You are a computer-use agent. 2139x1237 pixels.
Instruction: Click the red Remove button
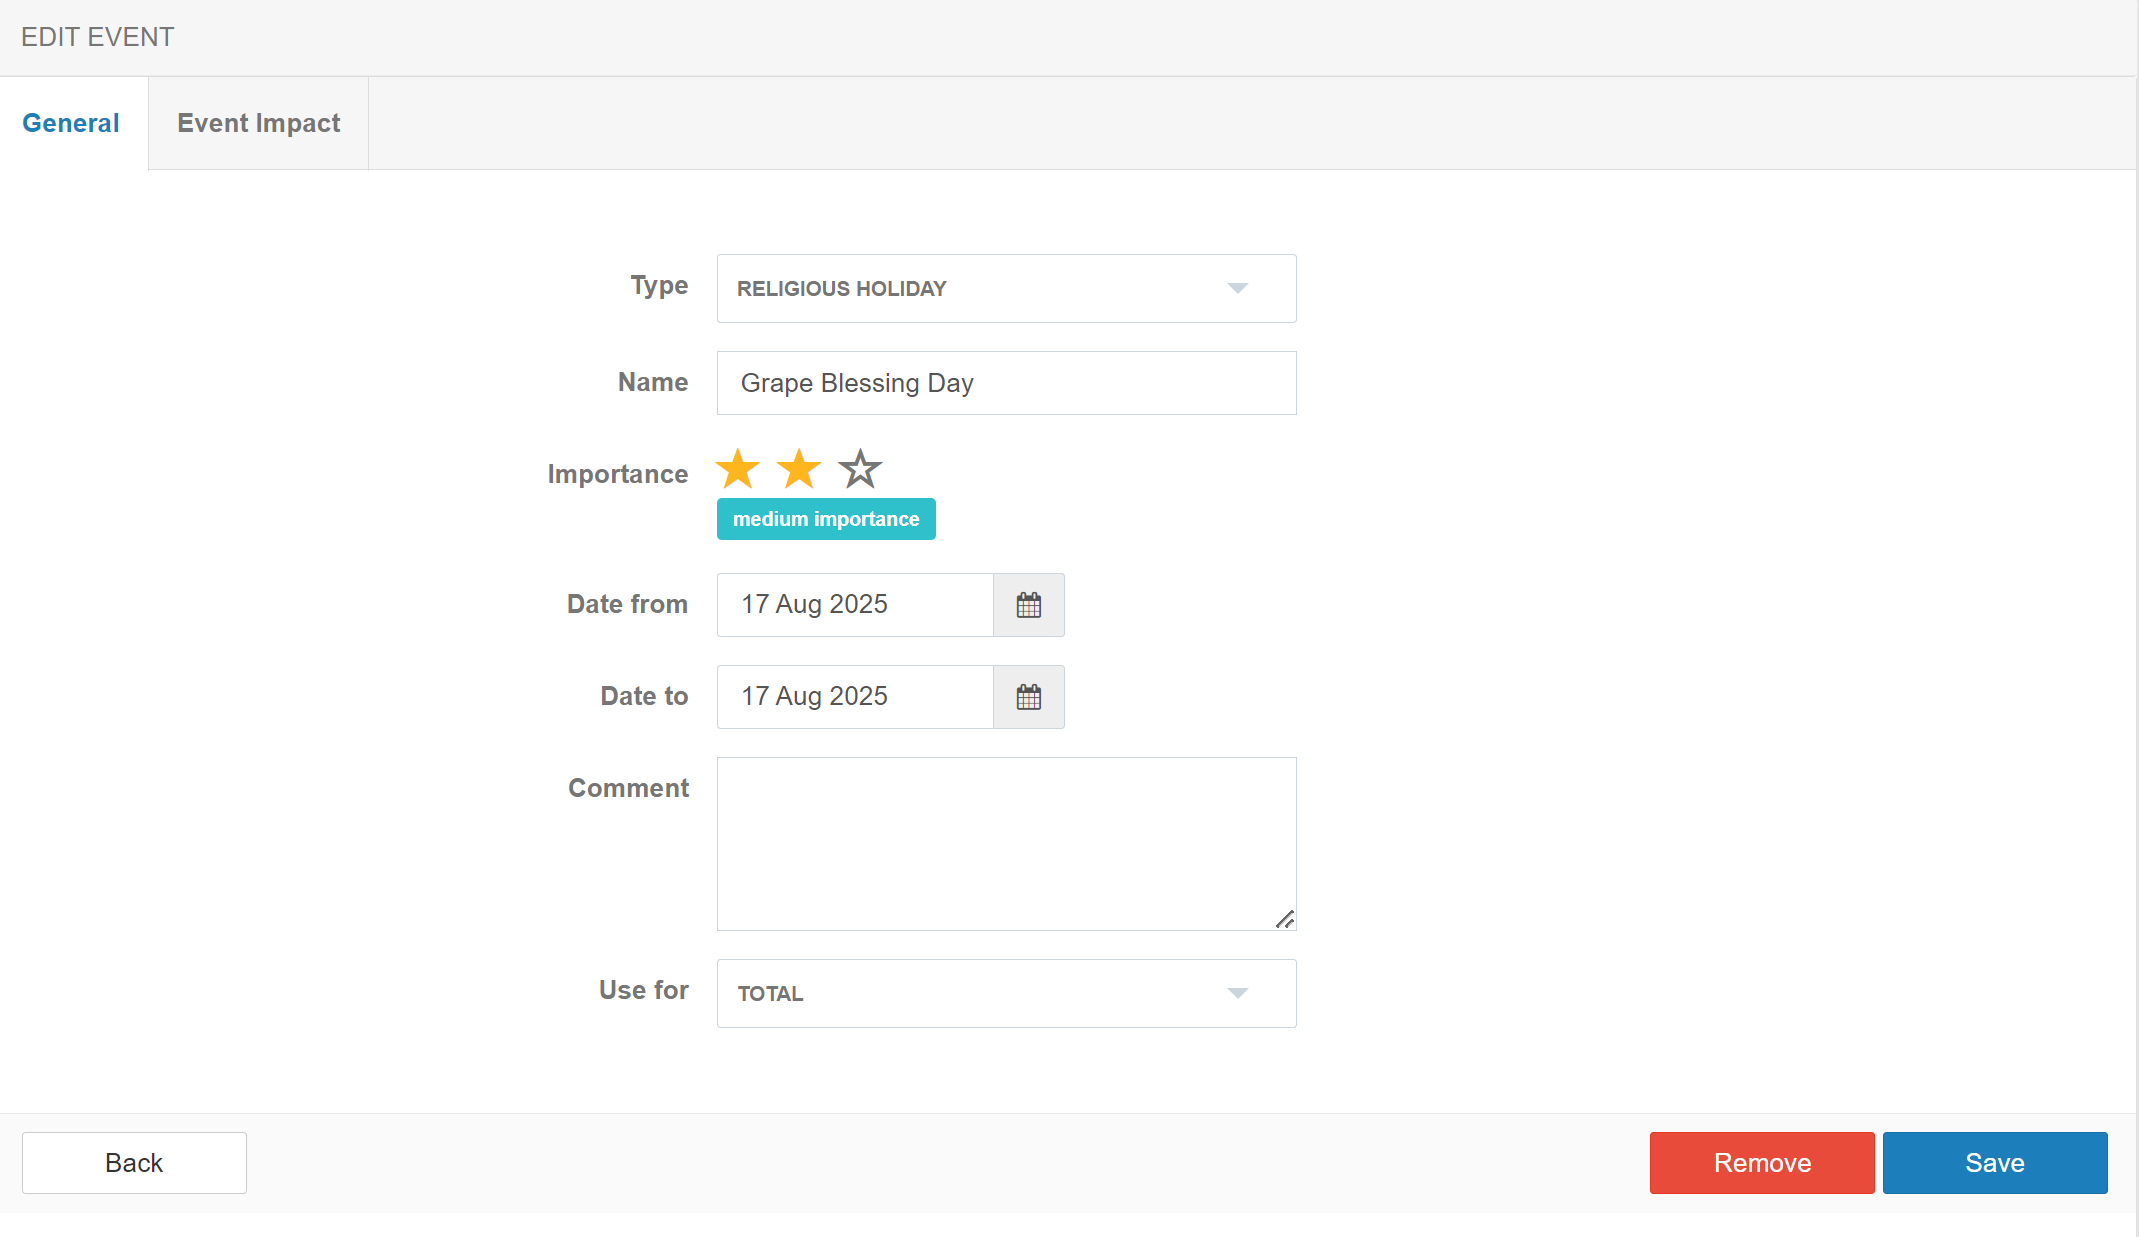pyautogui.click(x=1761, y=1163)
